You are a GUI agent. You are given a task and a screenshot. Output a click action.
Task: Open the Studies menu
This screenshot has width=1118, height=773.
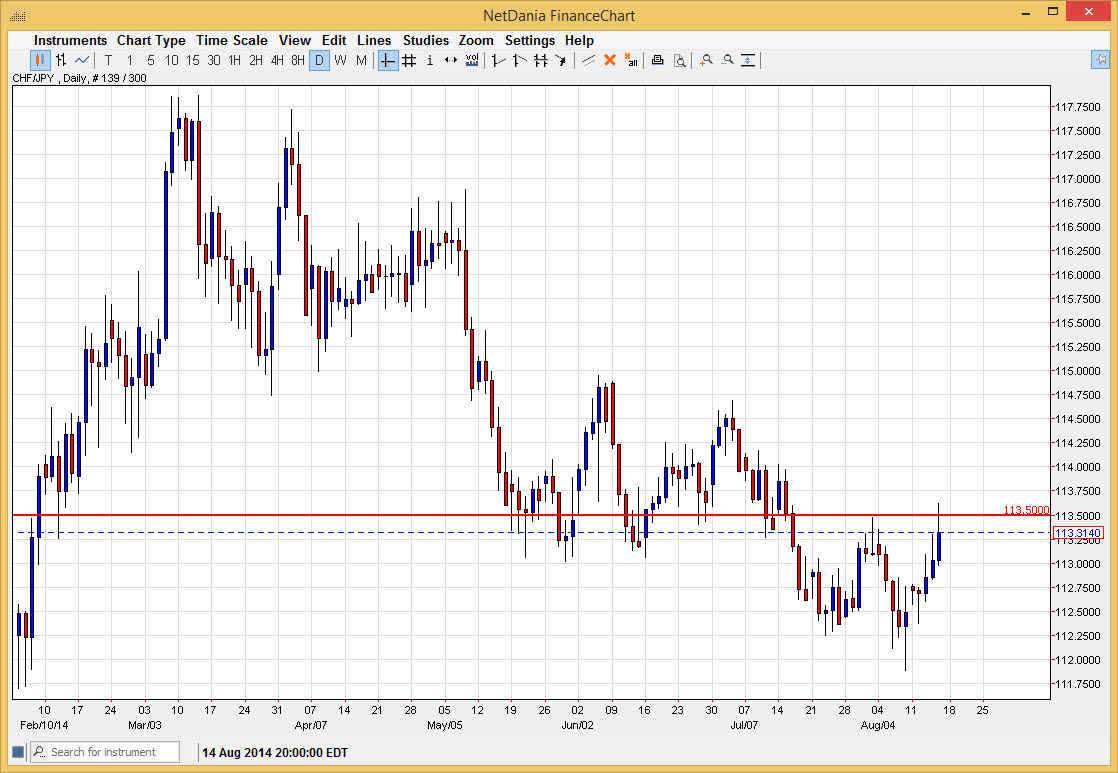point(426,40)
